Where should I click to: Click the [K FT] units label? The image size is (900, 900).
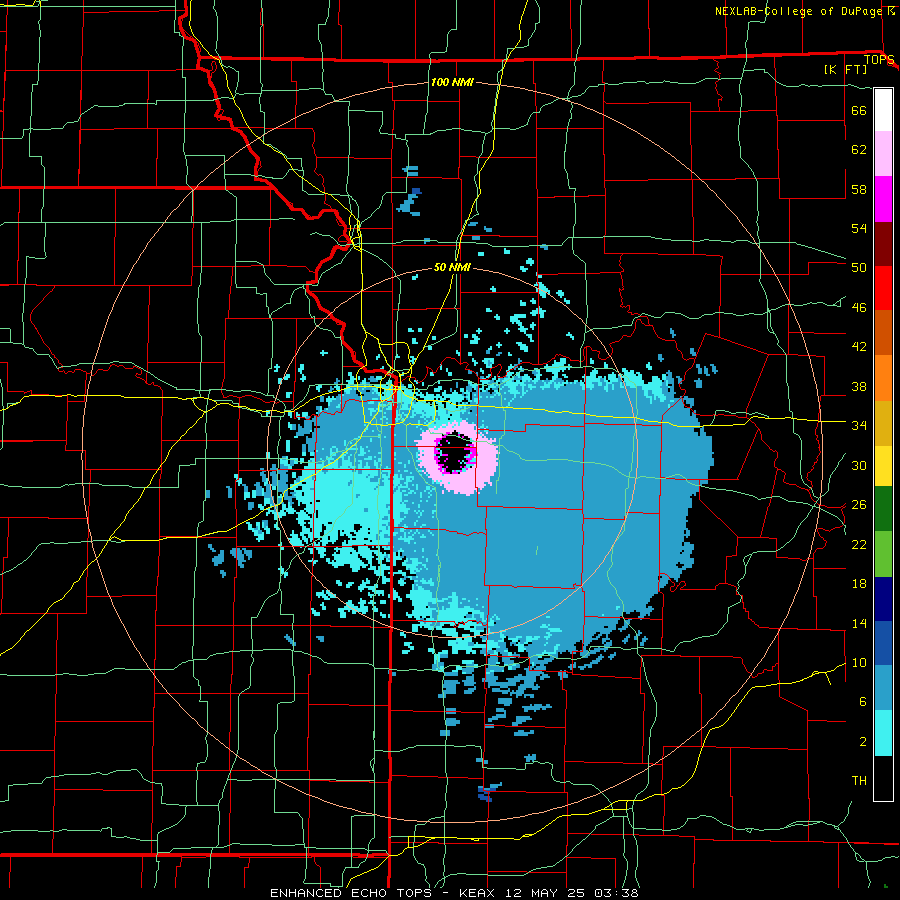(x=845, y=69)
